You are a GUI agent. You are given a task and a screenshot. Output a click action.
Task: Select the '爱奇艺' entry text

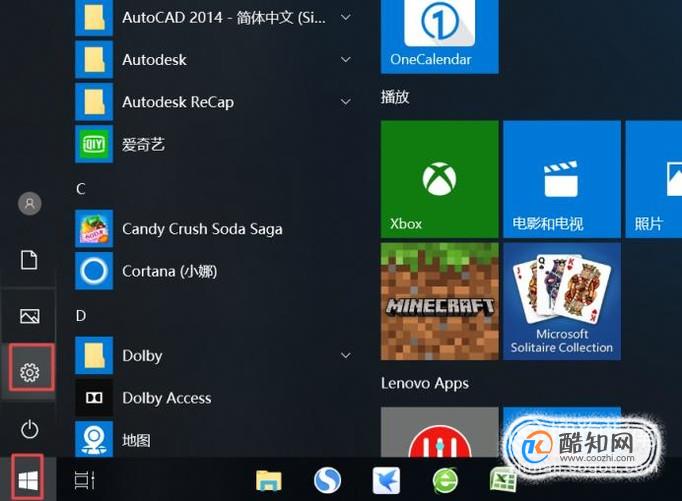(144, 144)
